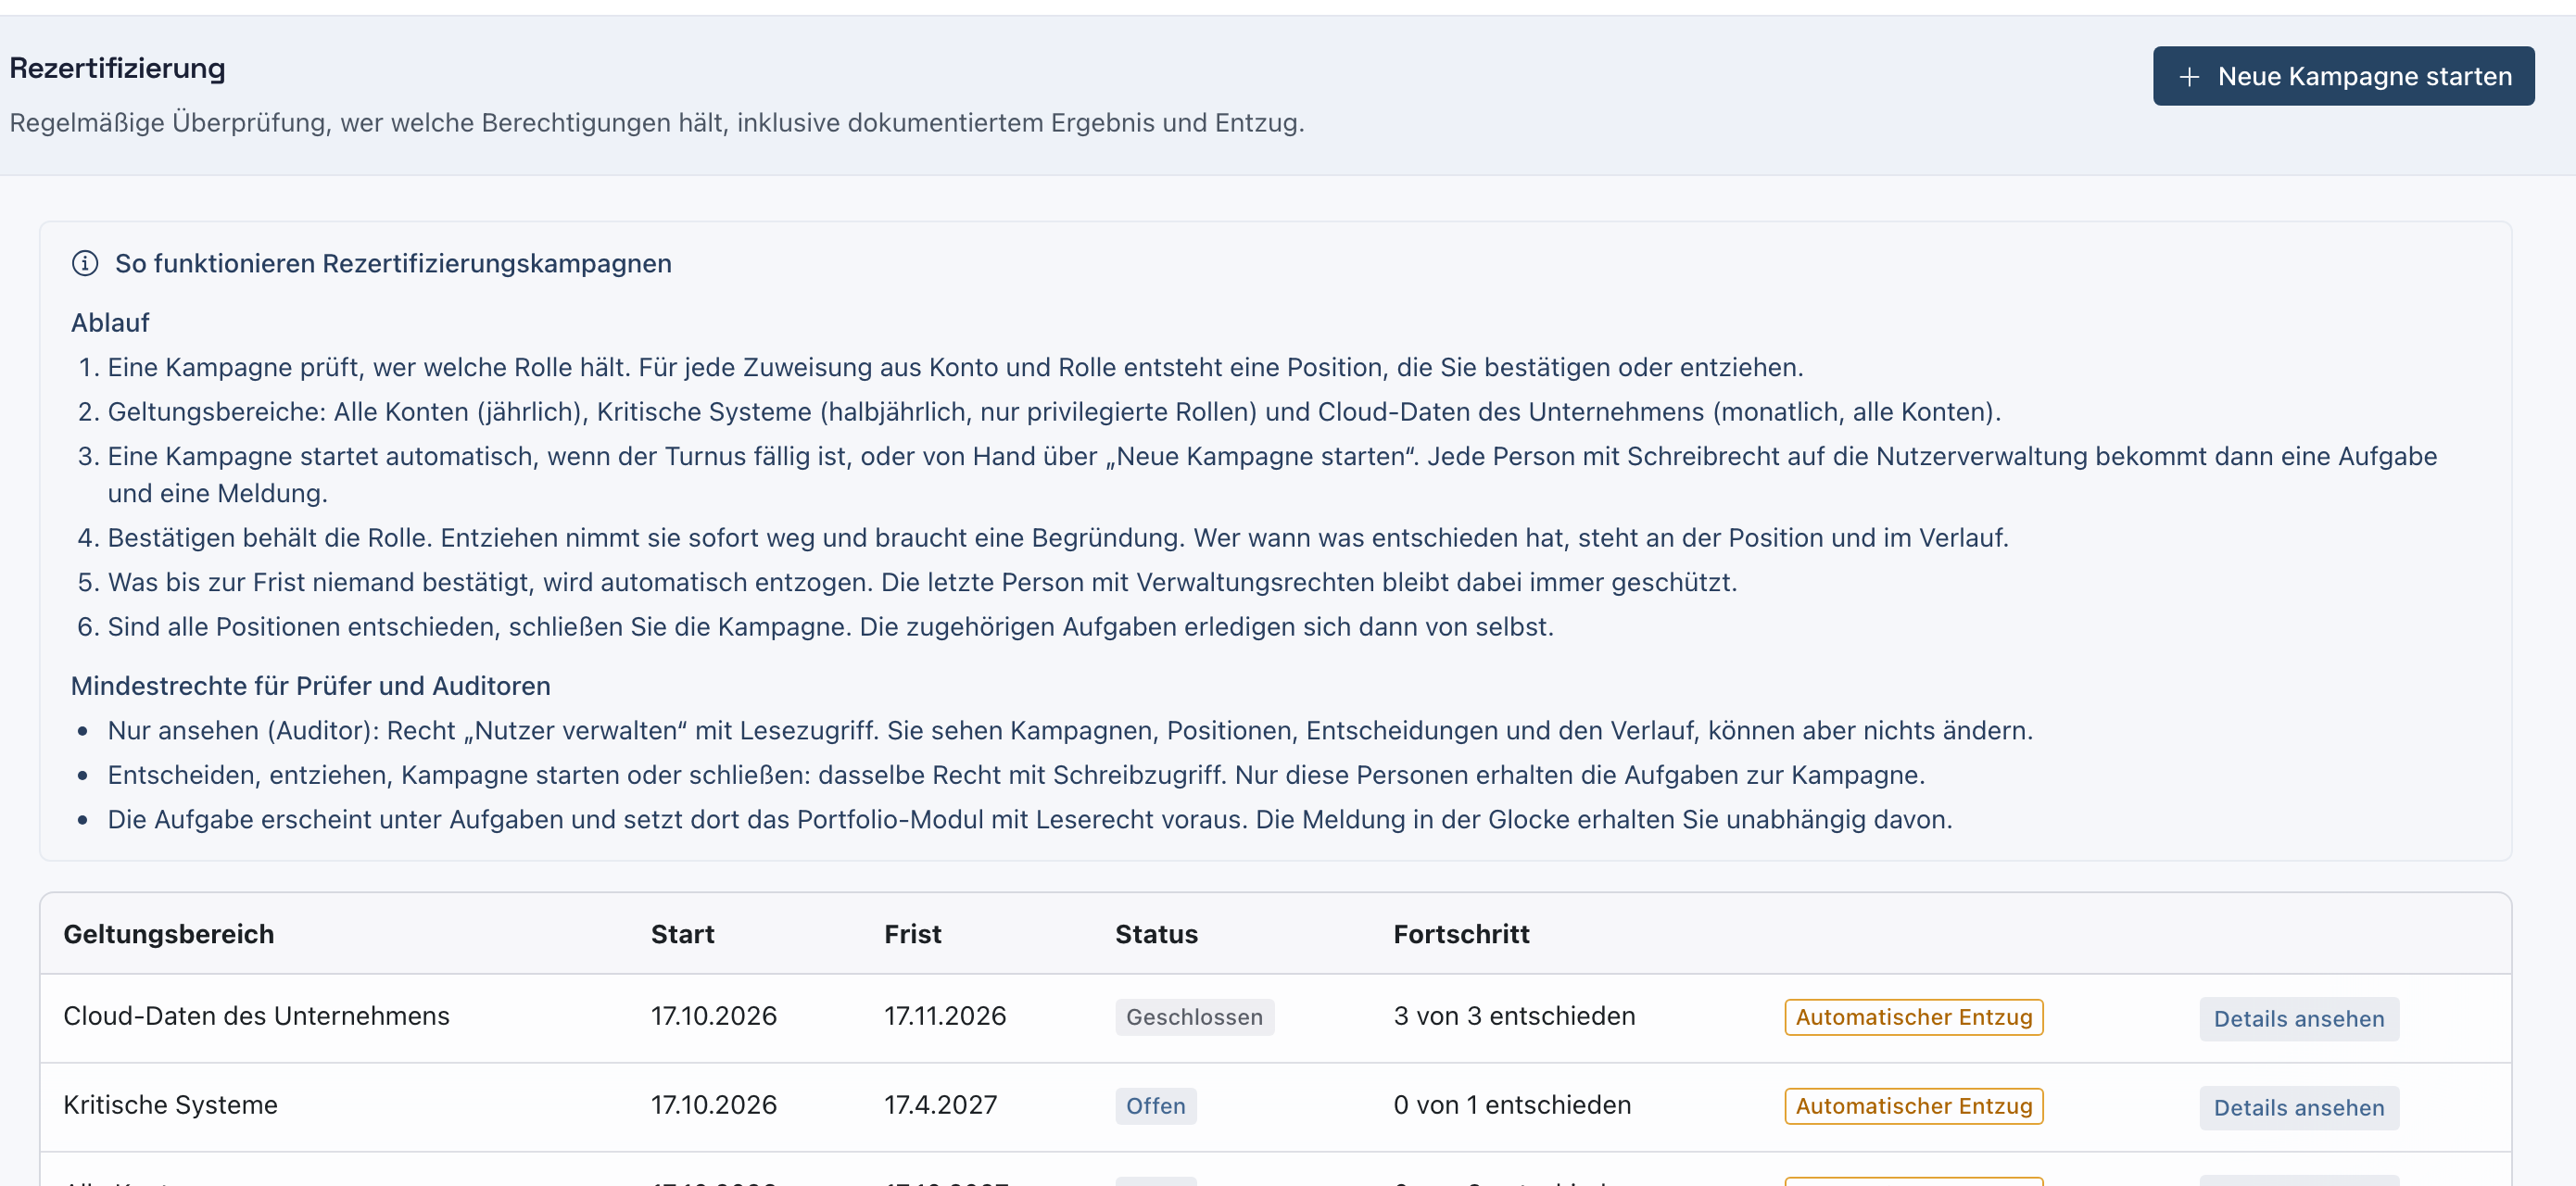The width and height of the screenshot is (2576, 1186).
Task: Click Automatischer Entzug badge in Cloud-Daten row
Action: tap(1913, 1017)
